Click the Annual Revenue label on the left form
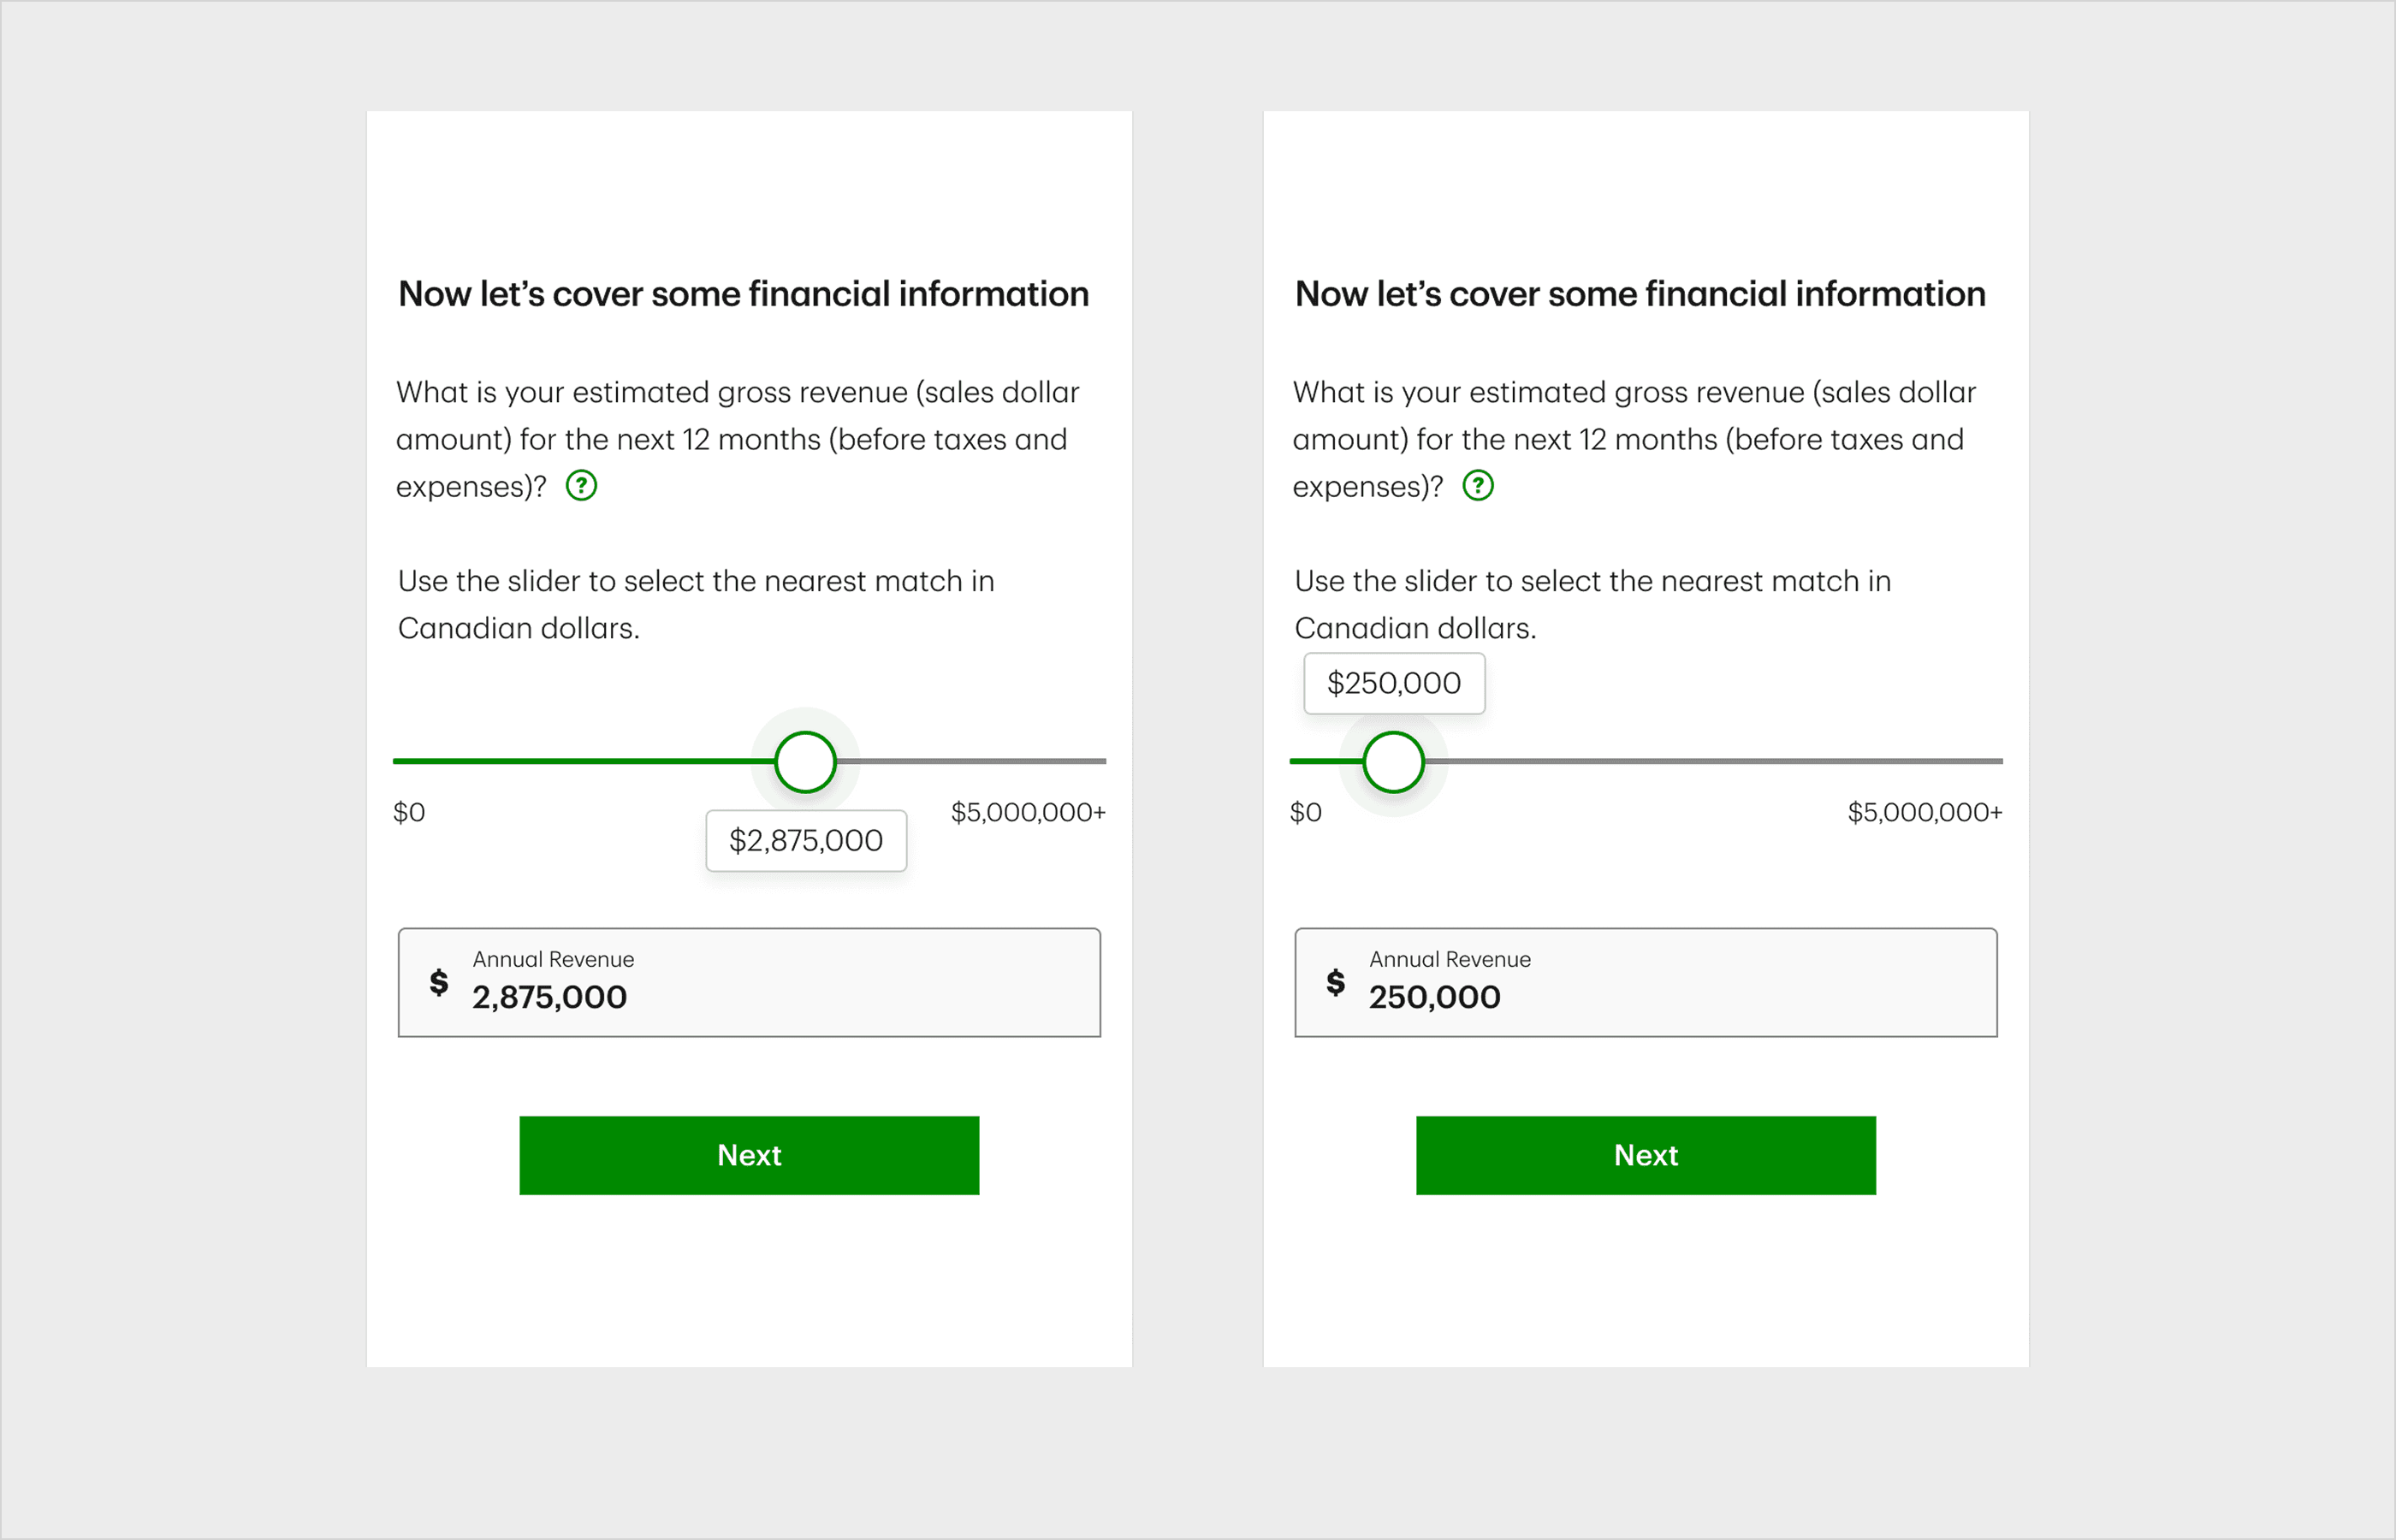 click(552, 958)
